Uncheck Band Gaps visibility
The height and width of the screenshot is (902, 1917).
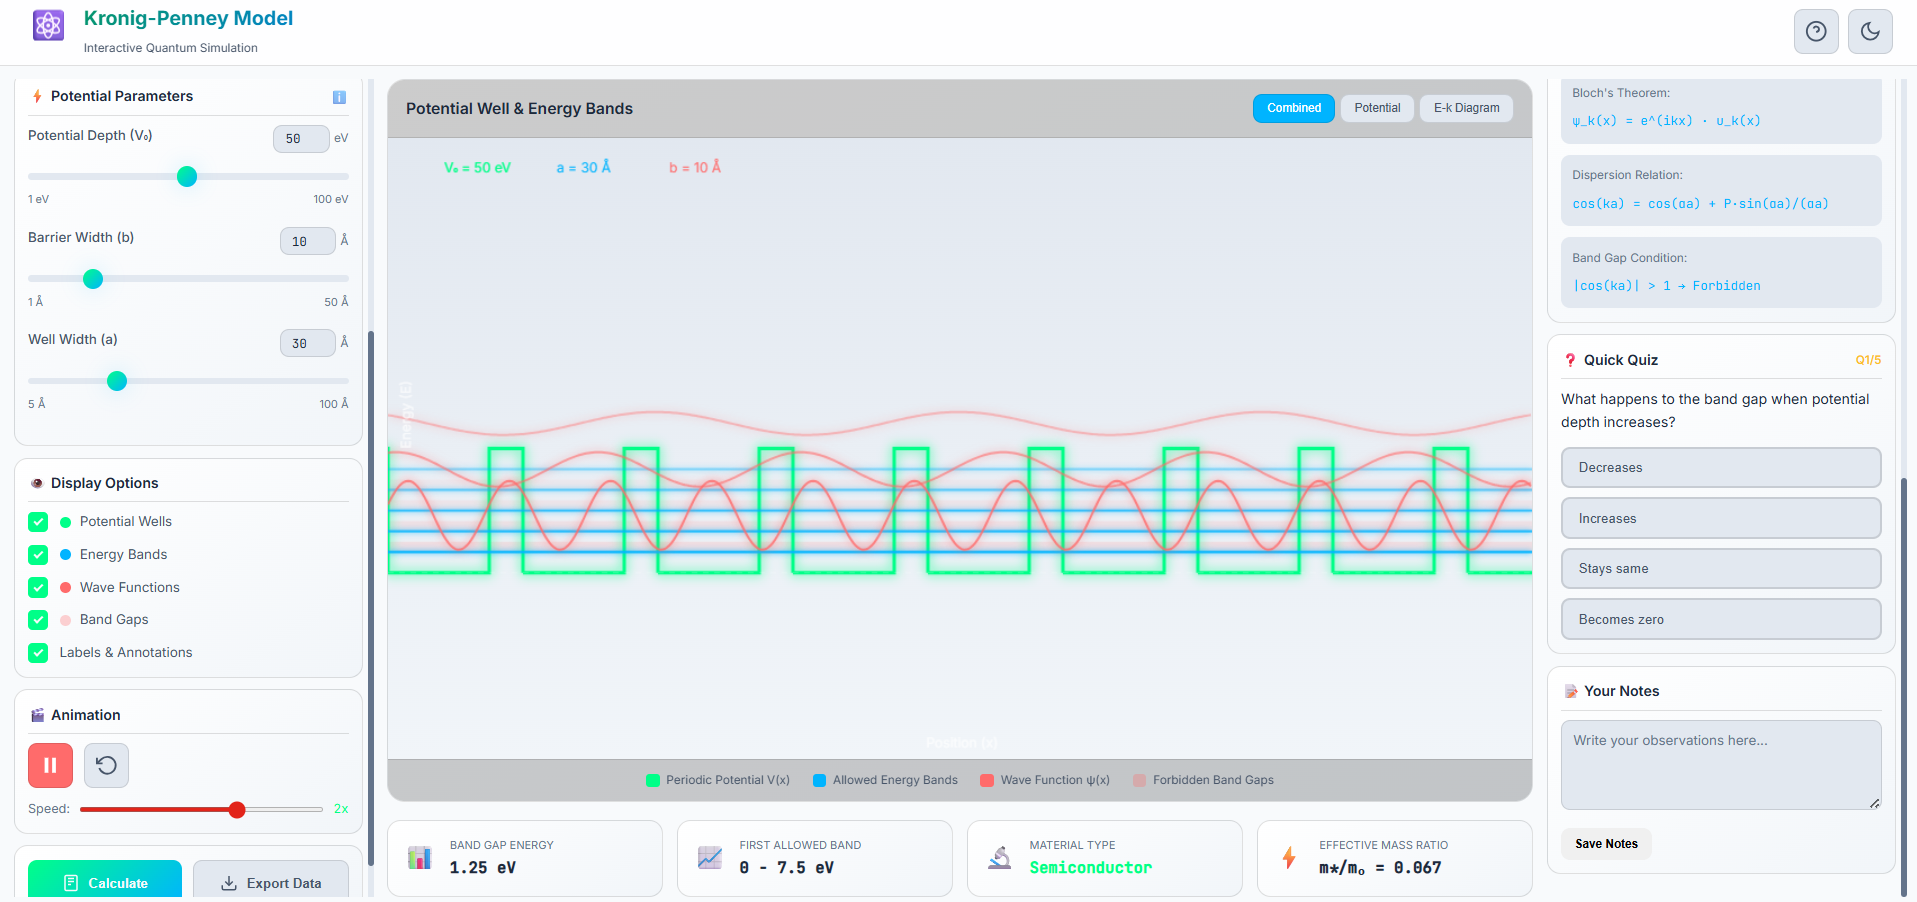click(x=38, y=620)
